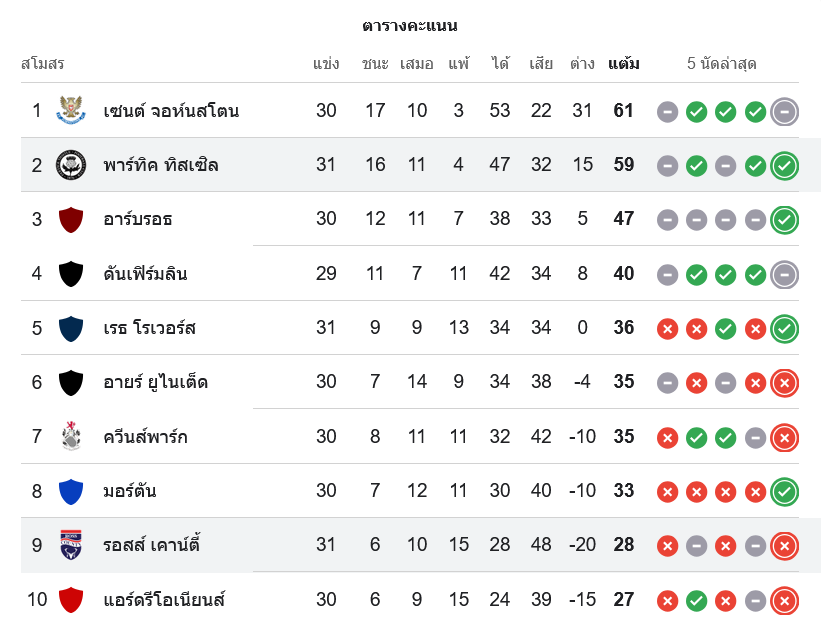Click the แต้ม points column header
821x640 pixels.
(x=624, y=64)
